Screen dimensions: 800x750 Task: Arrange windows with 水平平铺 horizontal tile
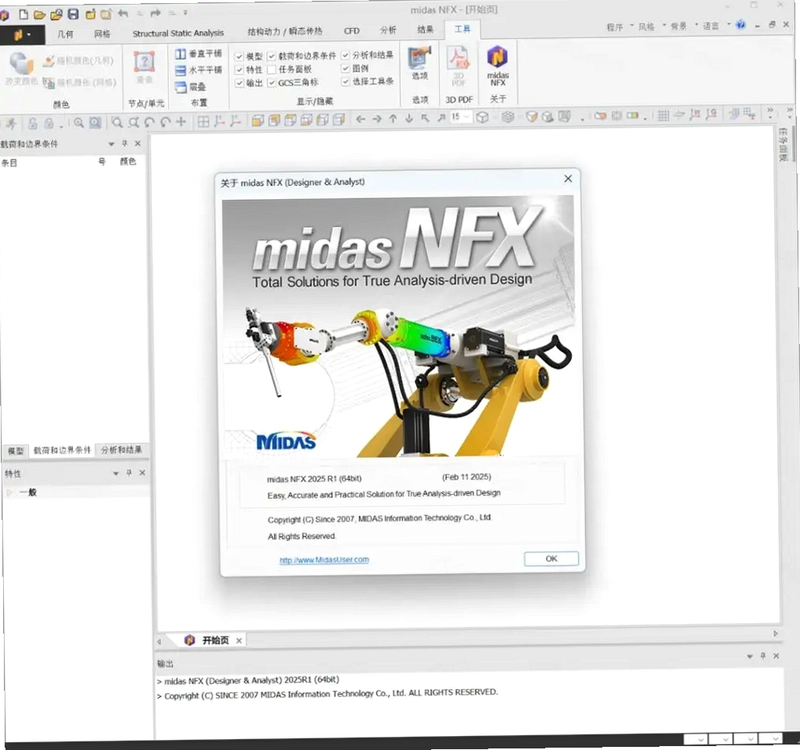click(x=198, y=70)
